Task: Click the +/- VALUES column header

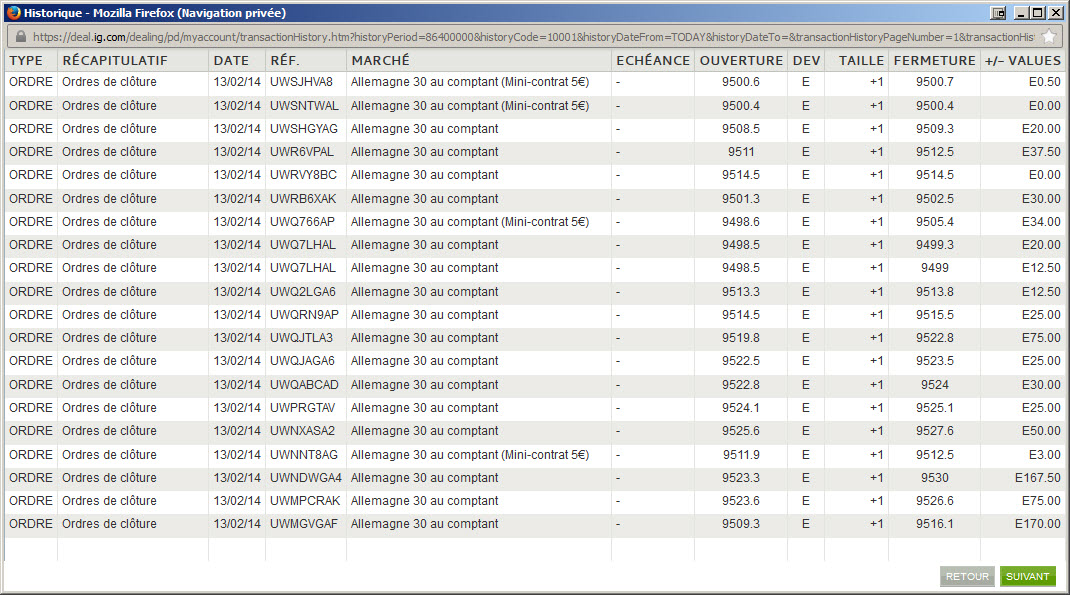Action: click(x=1023, y=61)
